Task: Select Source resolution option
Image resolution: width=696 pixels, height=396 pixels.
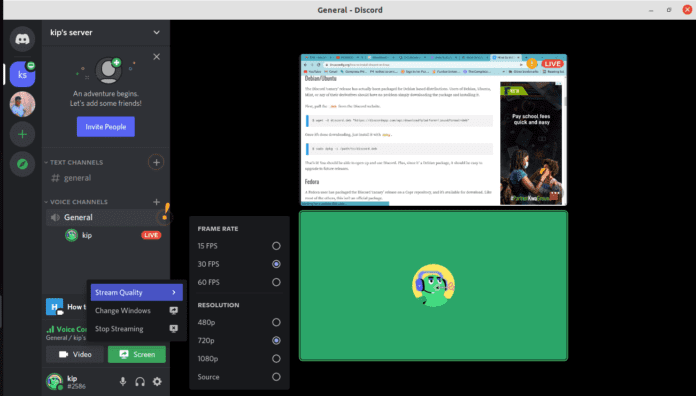Action: click(239, 377)
